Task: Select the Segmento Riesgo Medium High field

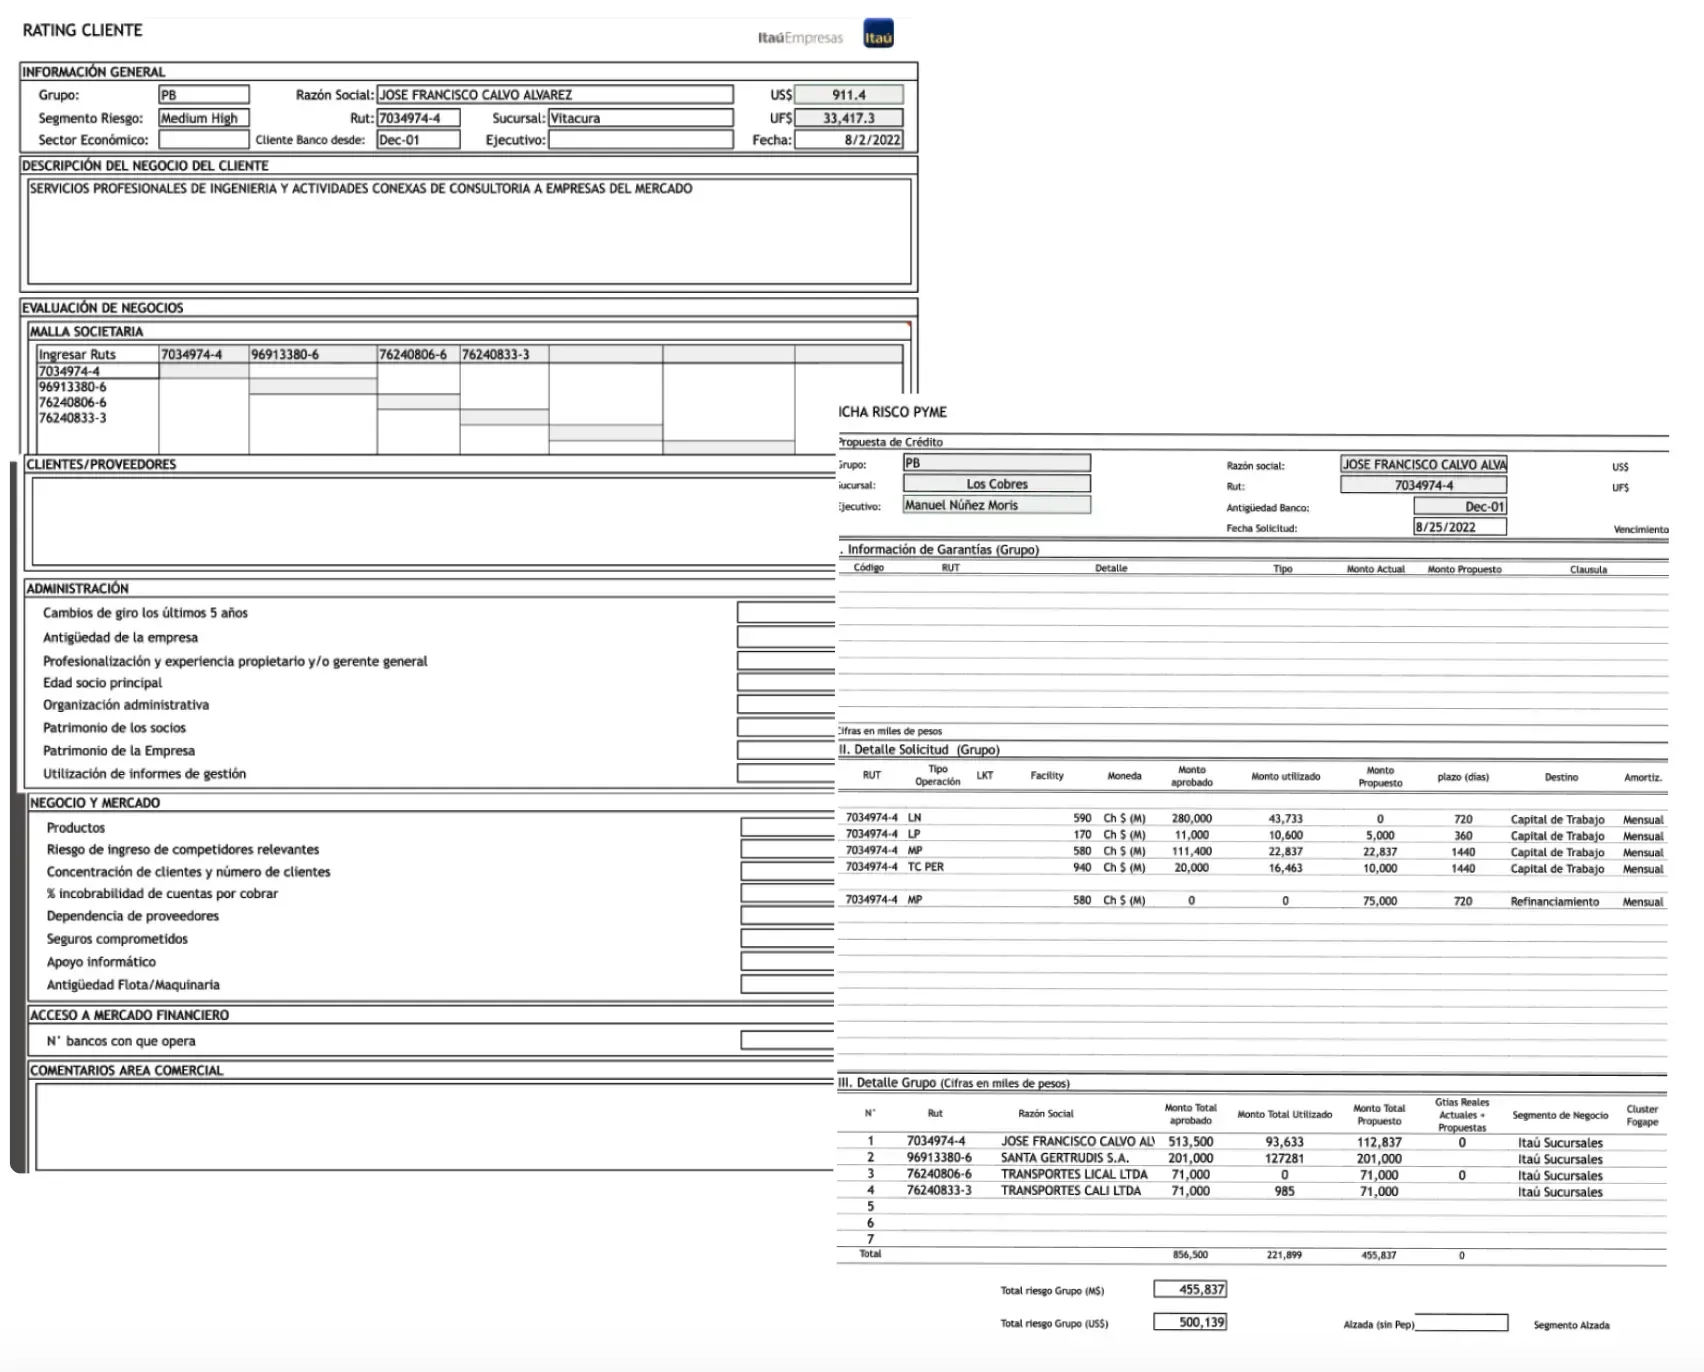Action: 204,118
